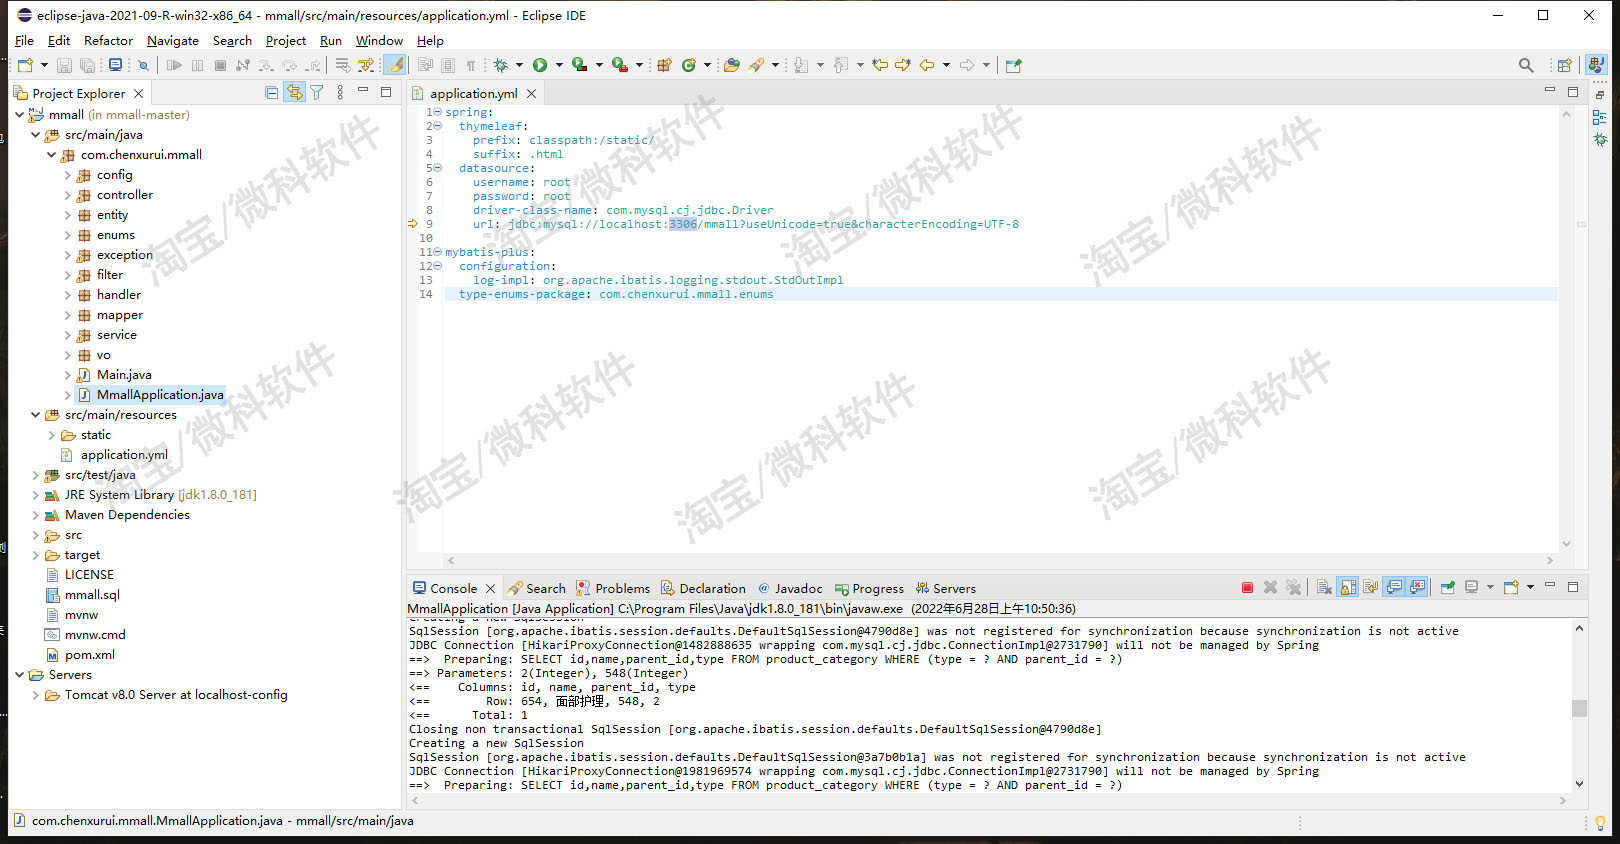Open the Debug dropdown arrow
The height and width of the screenshot is (844, 1620).
pos(519,65)
